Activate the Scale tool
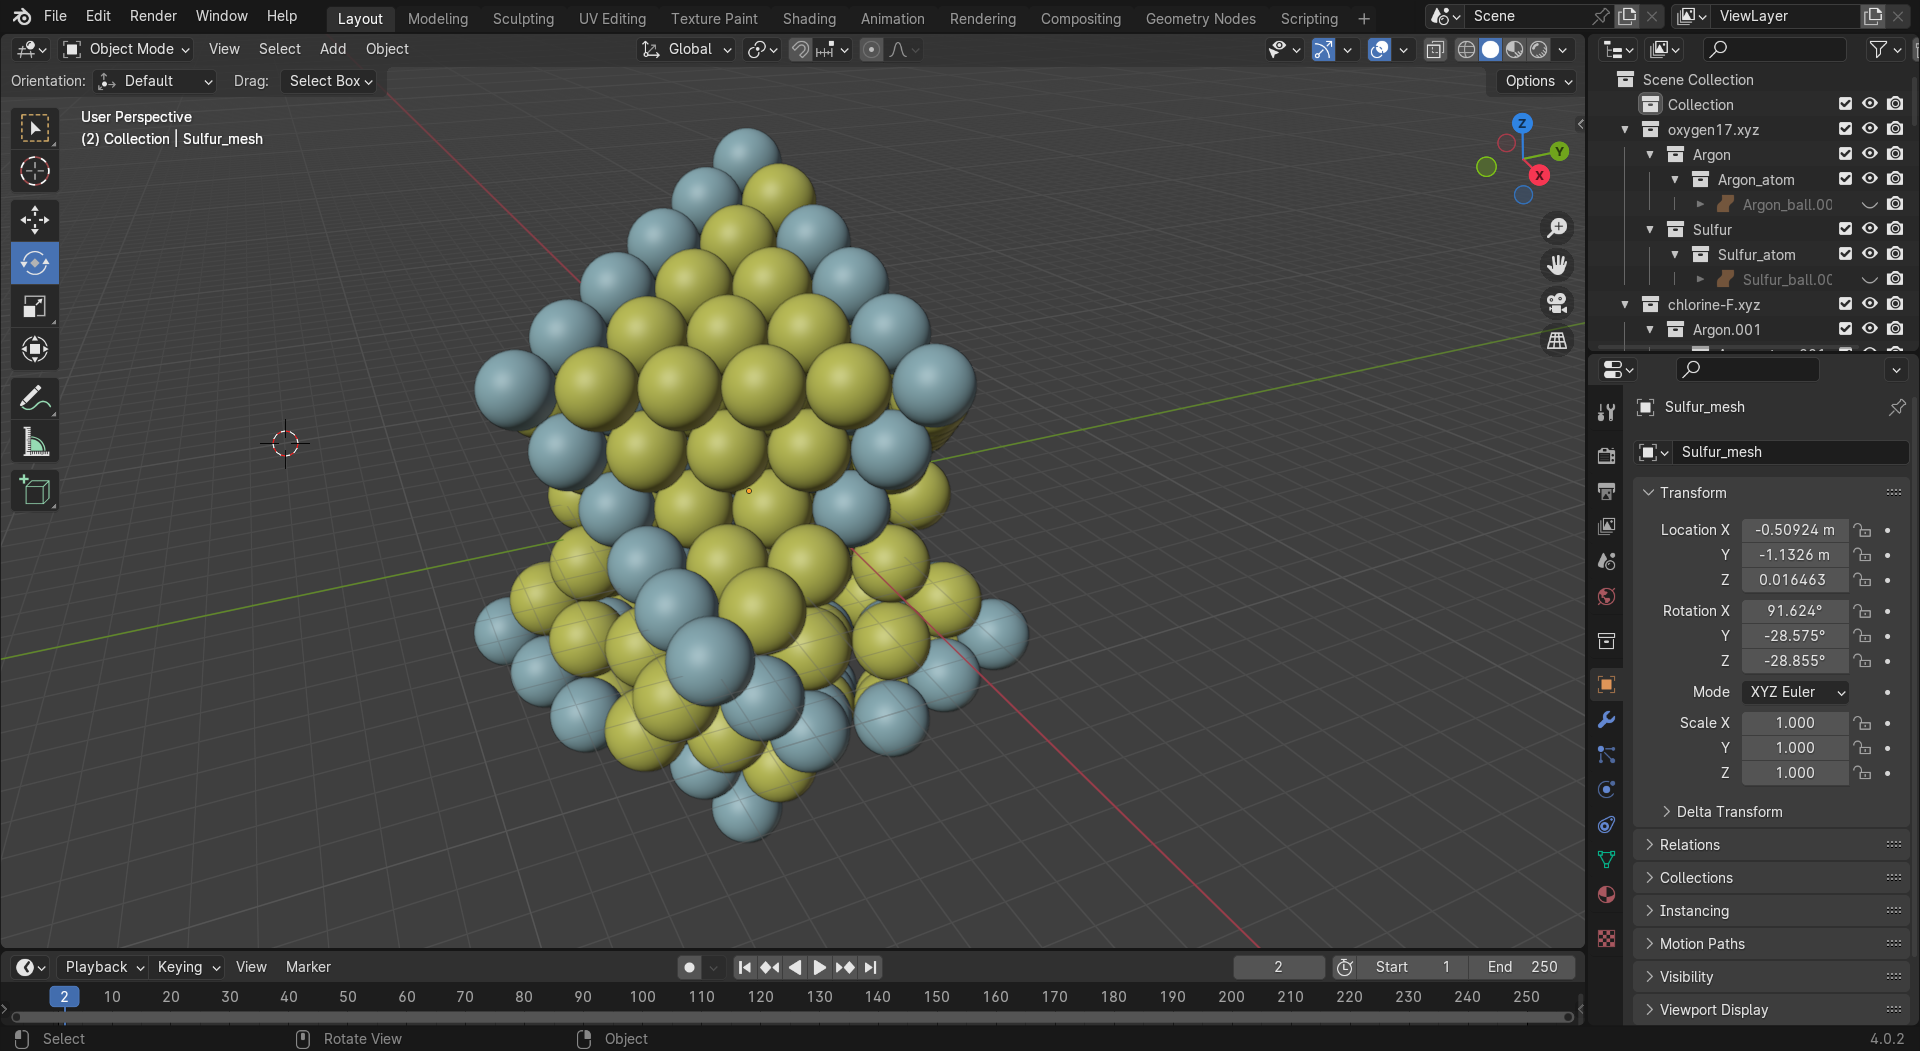This screenshot has height=1051, width=1920. pos(35,307)
